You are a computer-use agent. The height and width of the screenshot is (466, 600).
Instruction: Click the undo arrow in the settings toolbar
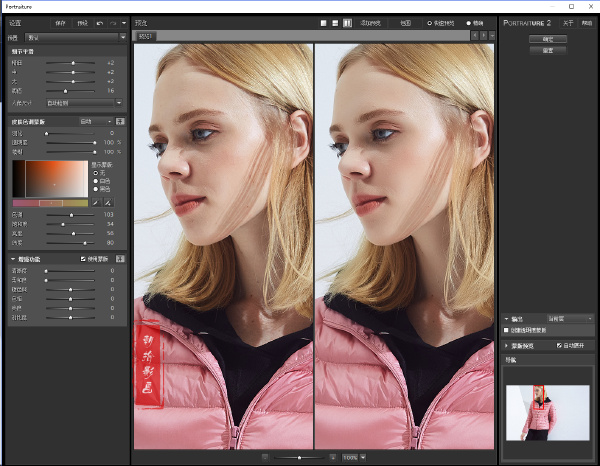tap(98, 21)
